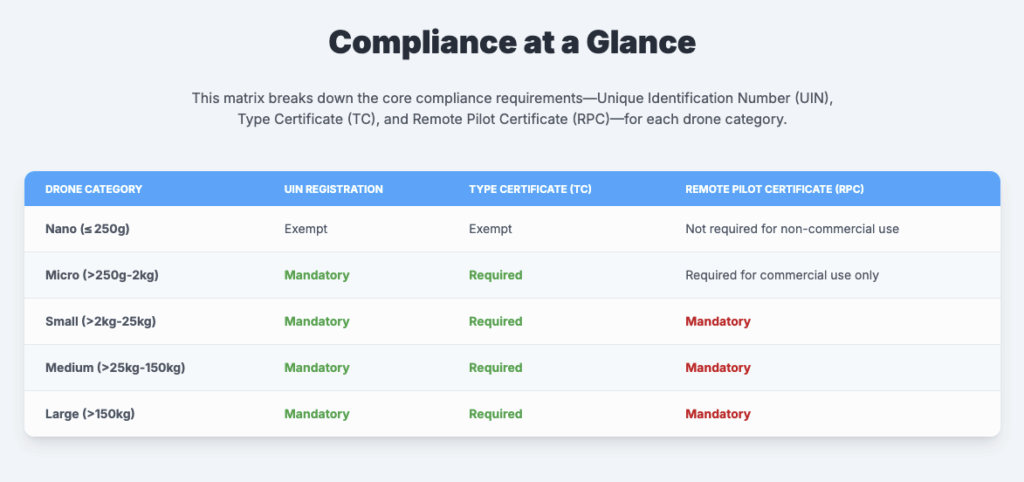Click the matrix description paragraph under the heading

click(x=511, y=110)
